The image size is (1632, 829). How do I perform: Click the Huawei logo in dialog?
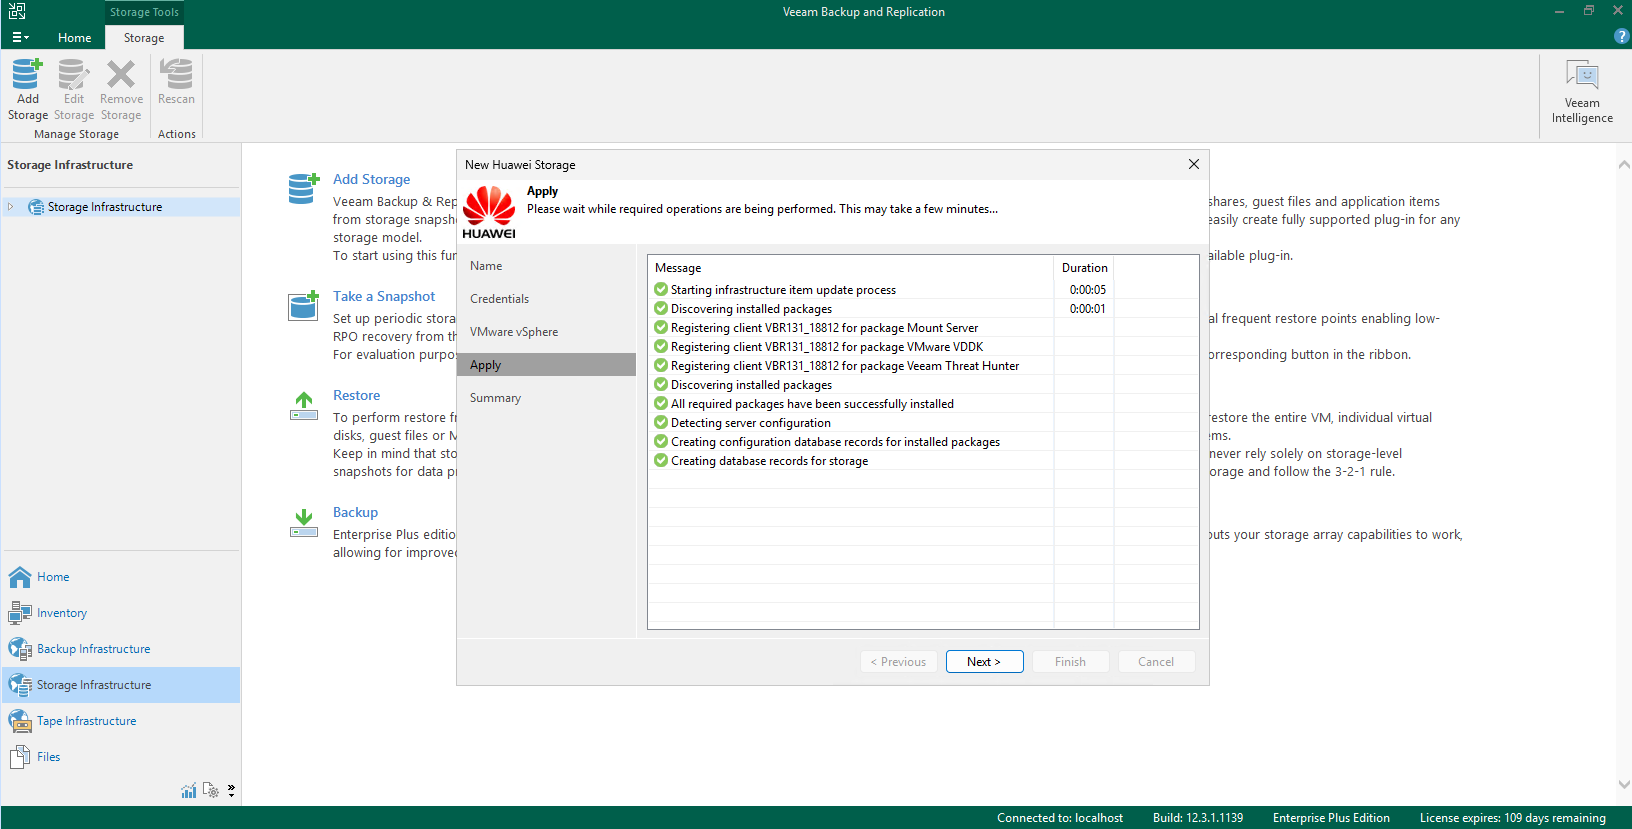click(x=489, y=212)
